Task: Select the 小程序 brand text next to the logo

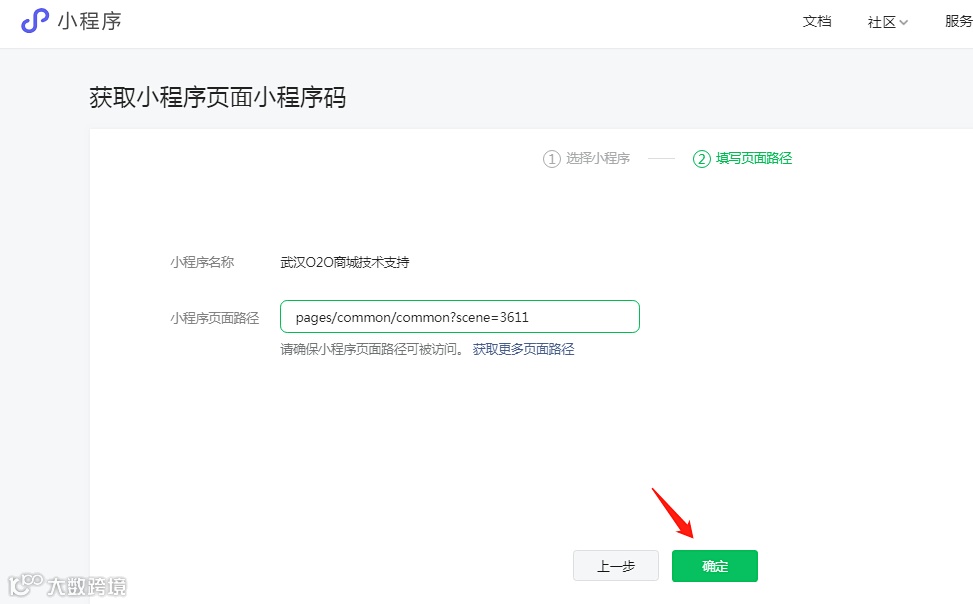Action: coord(91,21)
